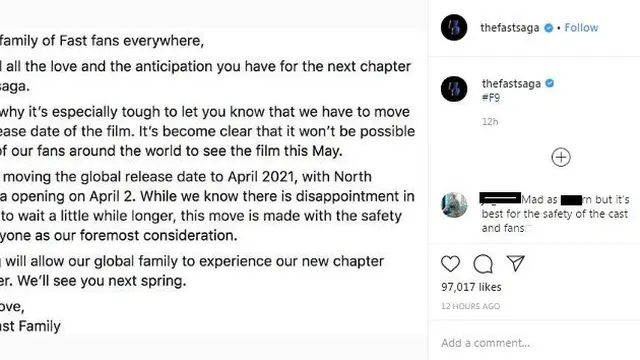Click the 12 HOURS AGO timestamp

tap(470, 306)
